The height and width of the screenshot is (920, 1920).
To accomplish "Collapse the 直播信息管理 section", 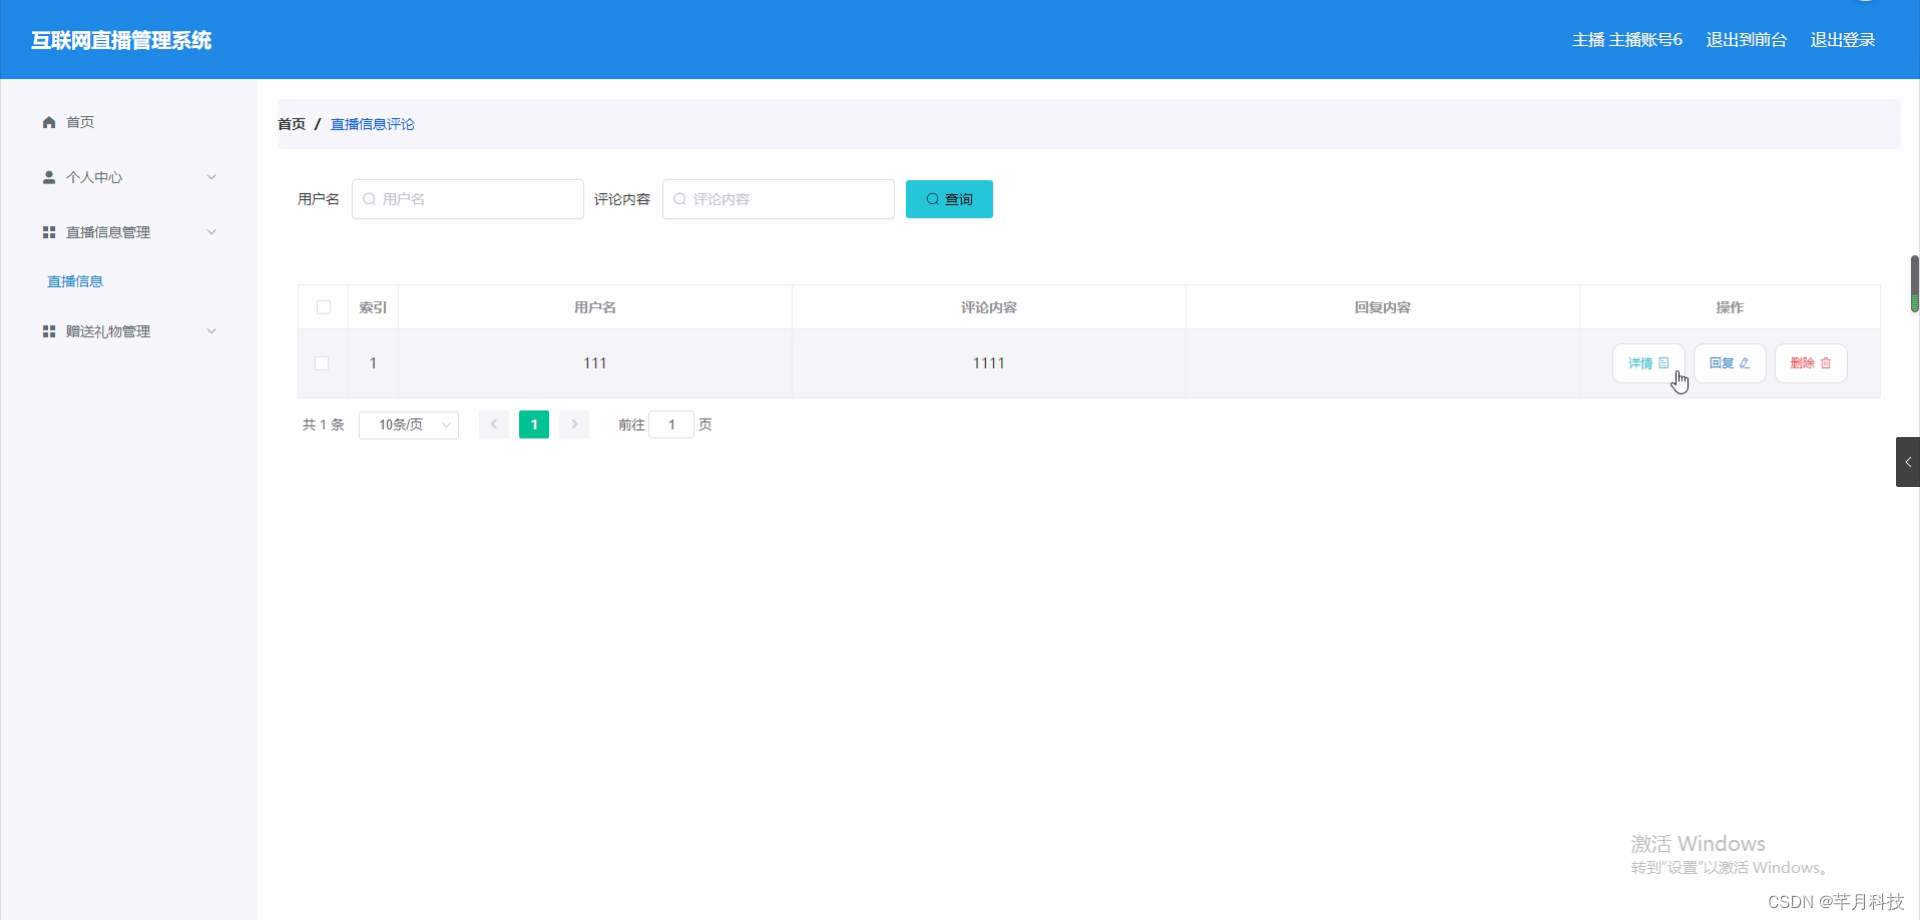I will (211, 231).
